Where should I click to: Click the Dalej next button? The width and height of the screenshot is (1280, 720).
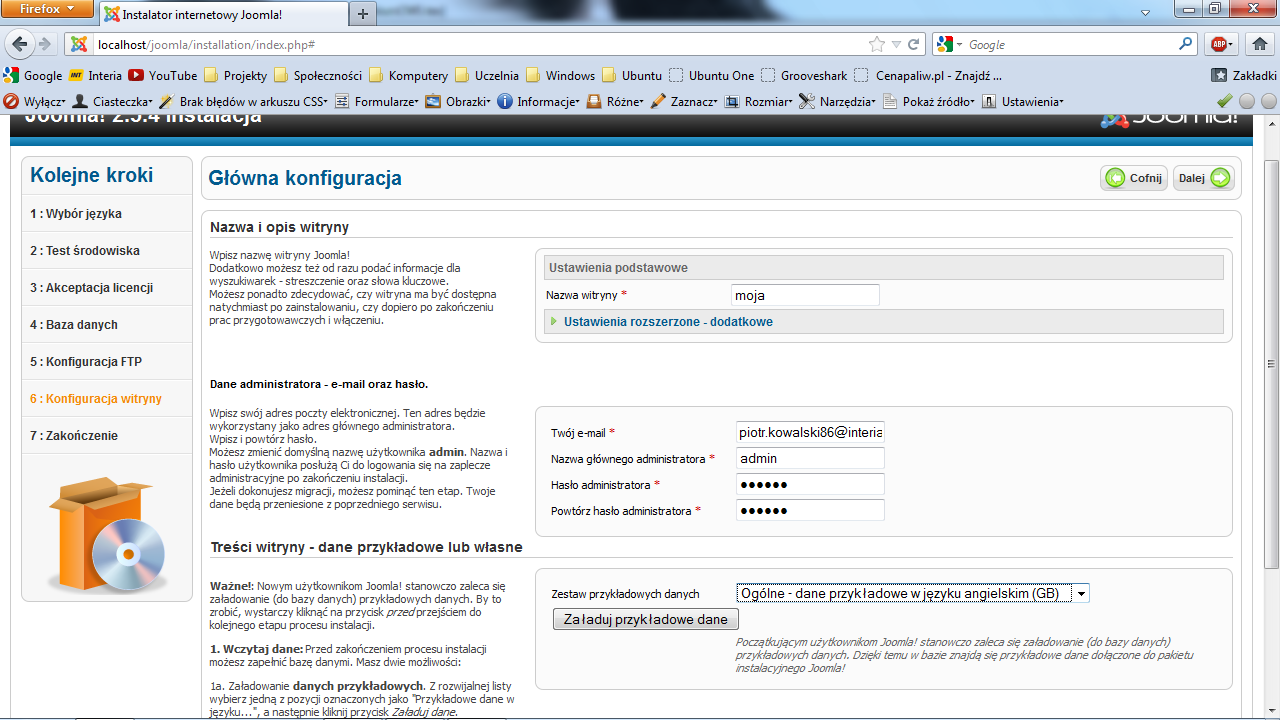coord(1204,178)
